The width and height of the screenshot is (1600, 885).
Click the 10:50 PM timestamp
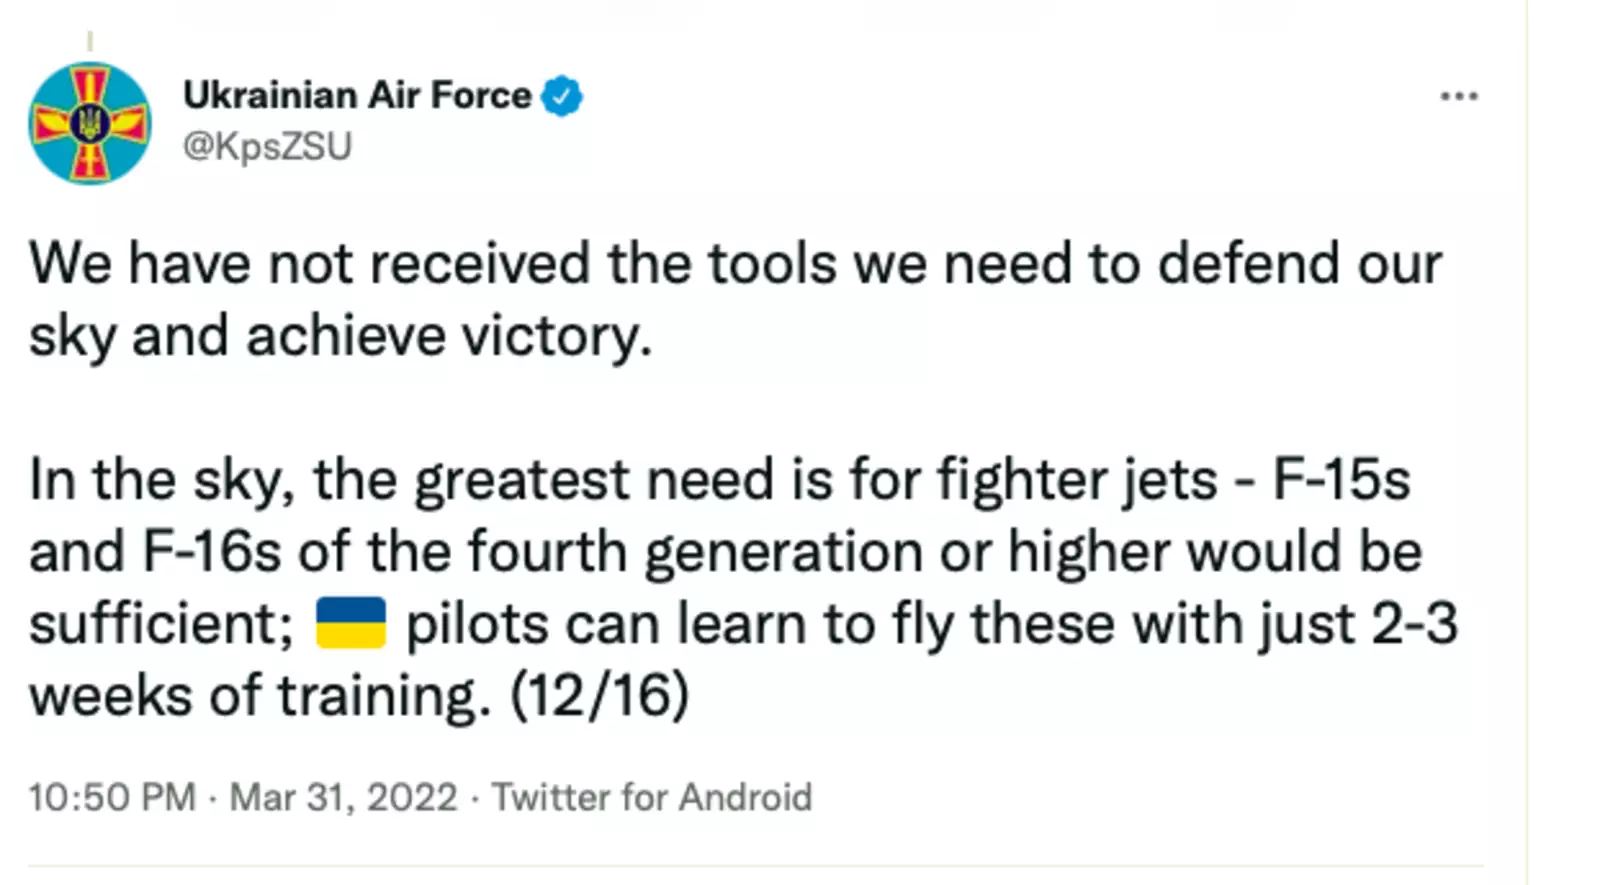point(112,798)
